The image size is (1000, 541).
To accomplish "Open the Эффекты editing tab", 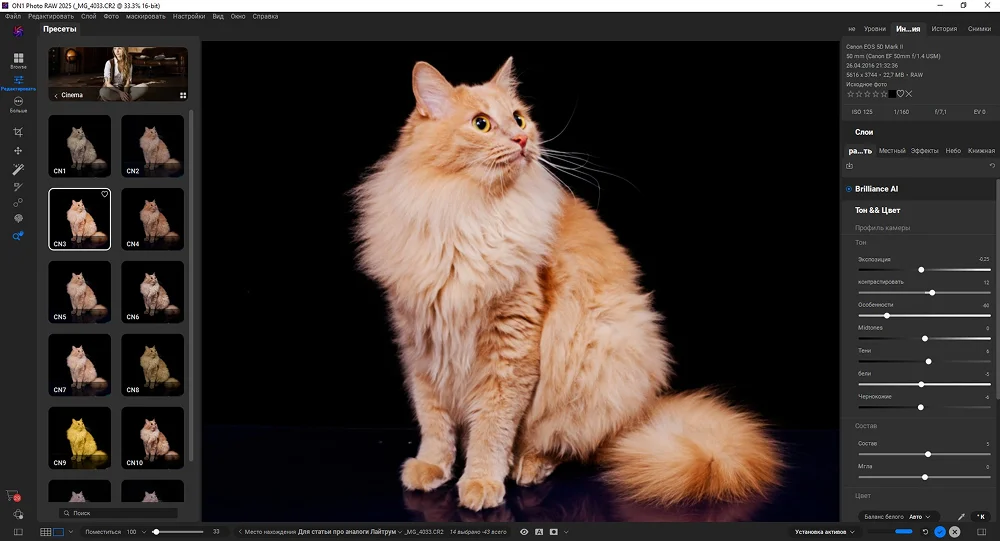I will point(924,151).
